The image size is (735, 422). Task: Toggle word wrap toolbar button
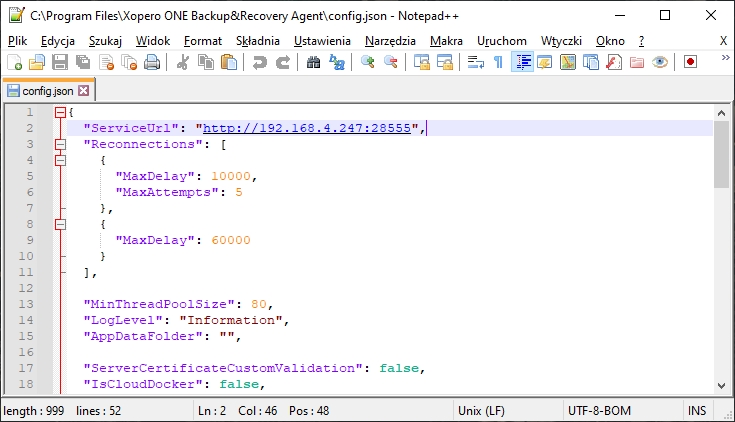[475, 62]
